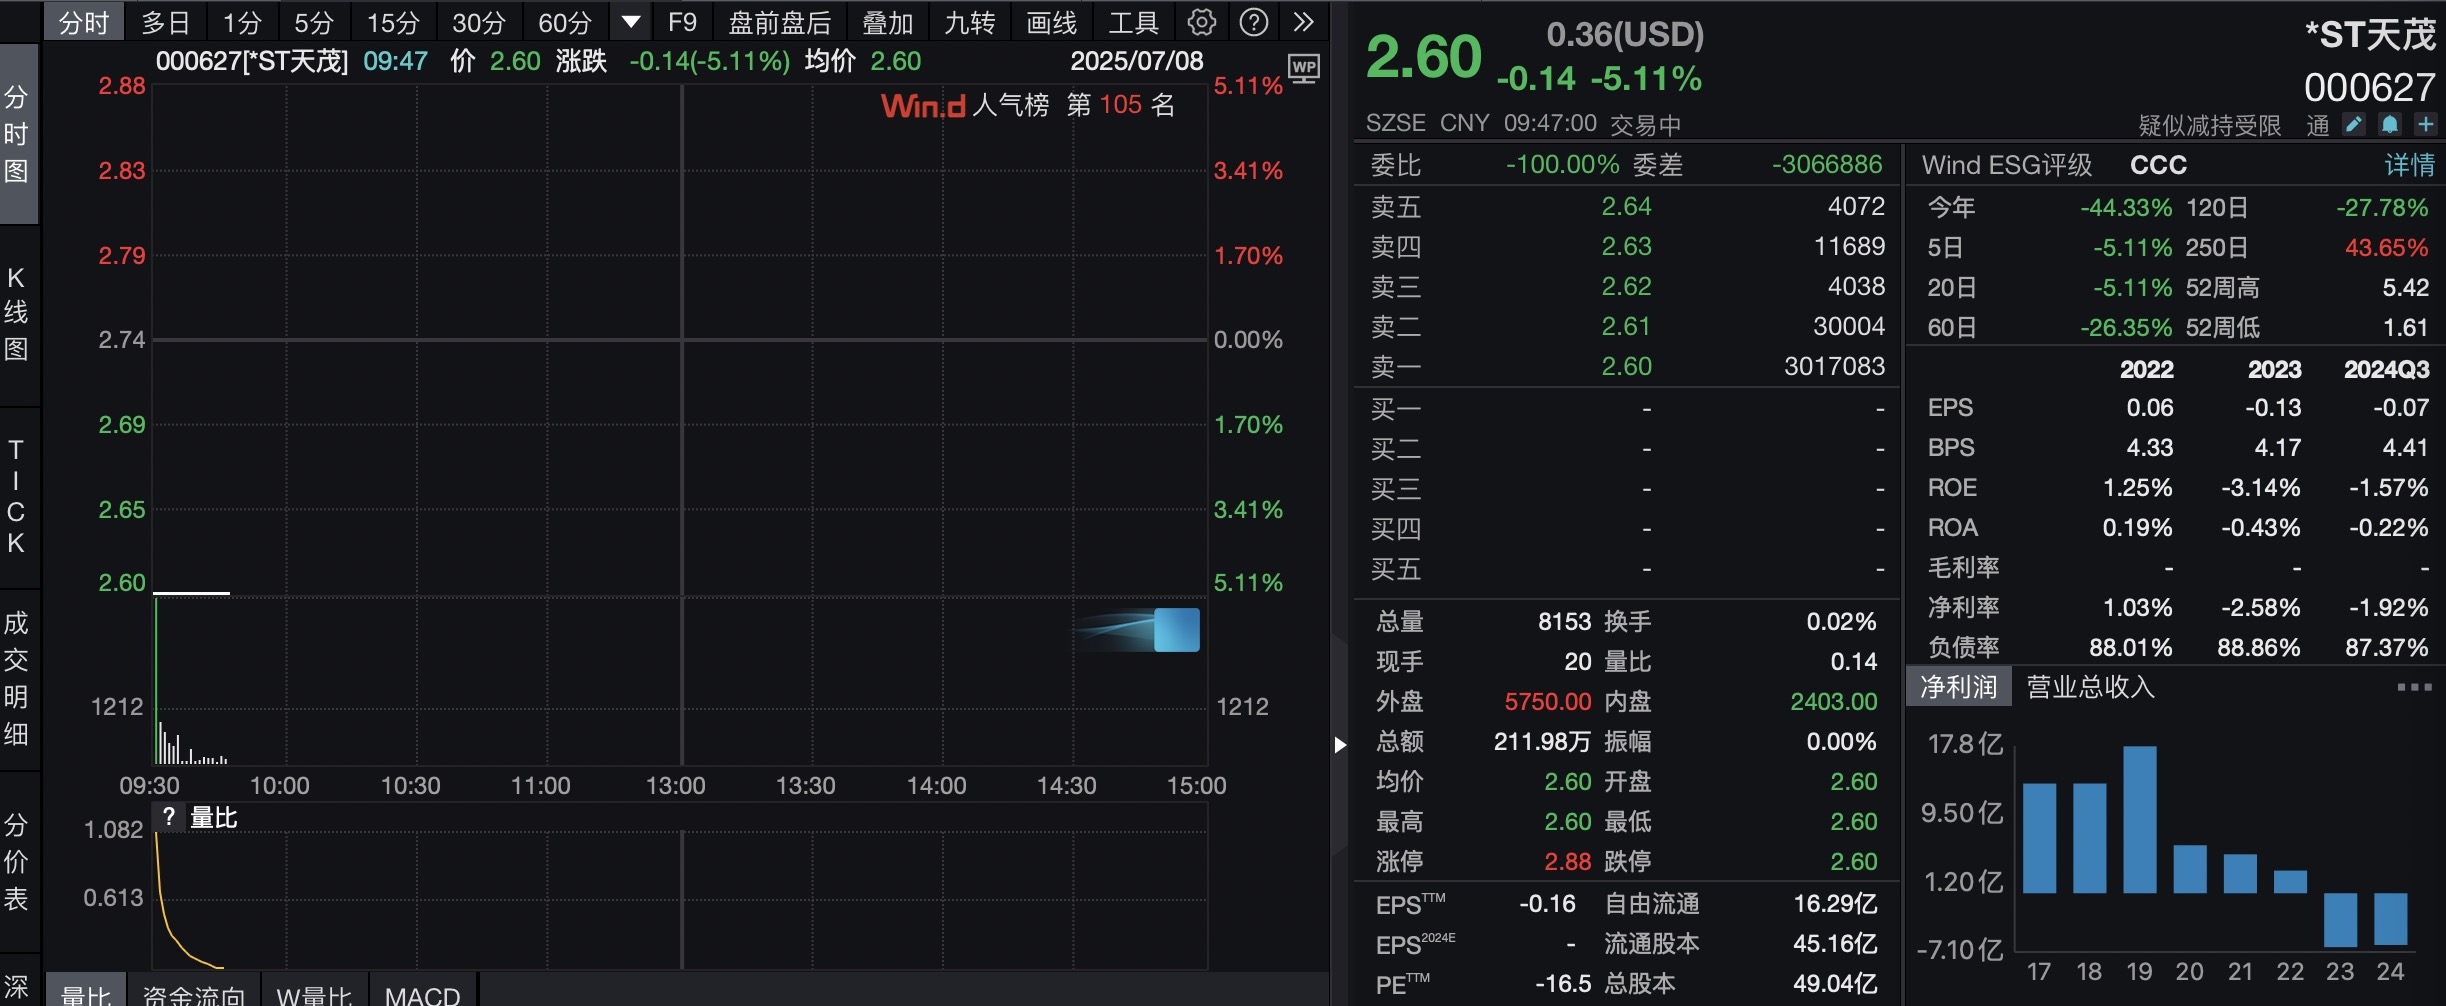Image resolution: width=2446 pixels, height=1006 pixels.
Task: Add stock to watchlist with the plus icon
Action: [2425, 125]
